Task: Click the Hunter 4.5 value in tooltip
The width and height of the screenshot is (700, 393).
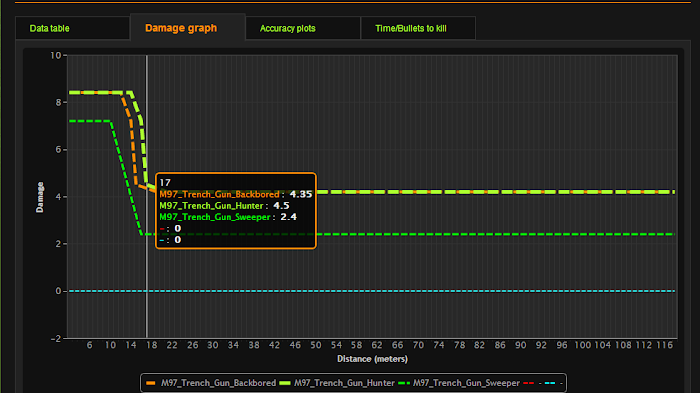Action: [281, 206]
